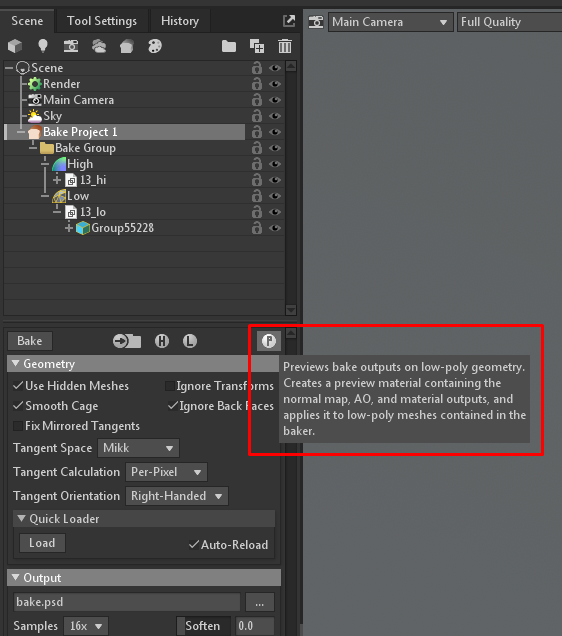Image resolution: width=562 pixels, height=636 pixels.
Task: Select the Bake Group folder
Action: (x=85, y=148)
